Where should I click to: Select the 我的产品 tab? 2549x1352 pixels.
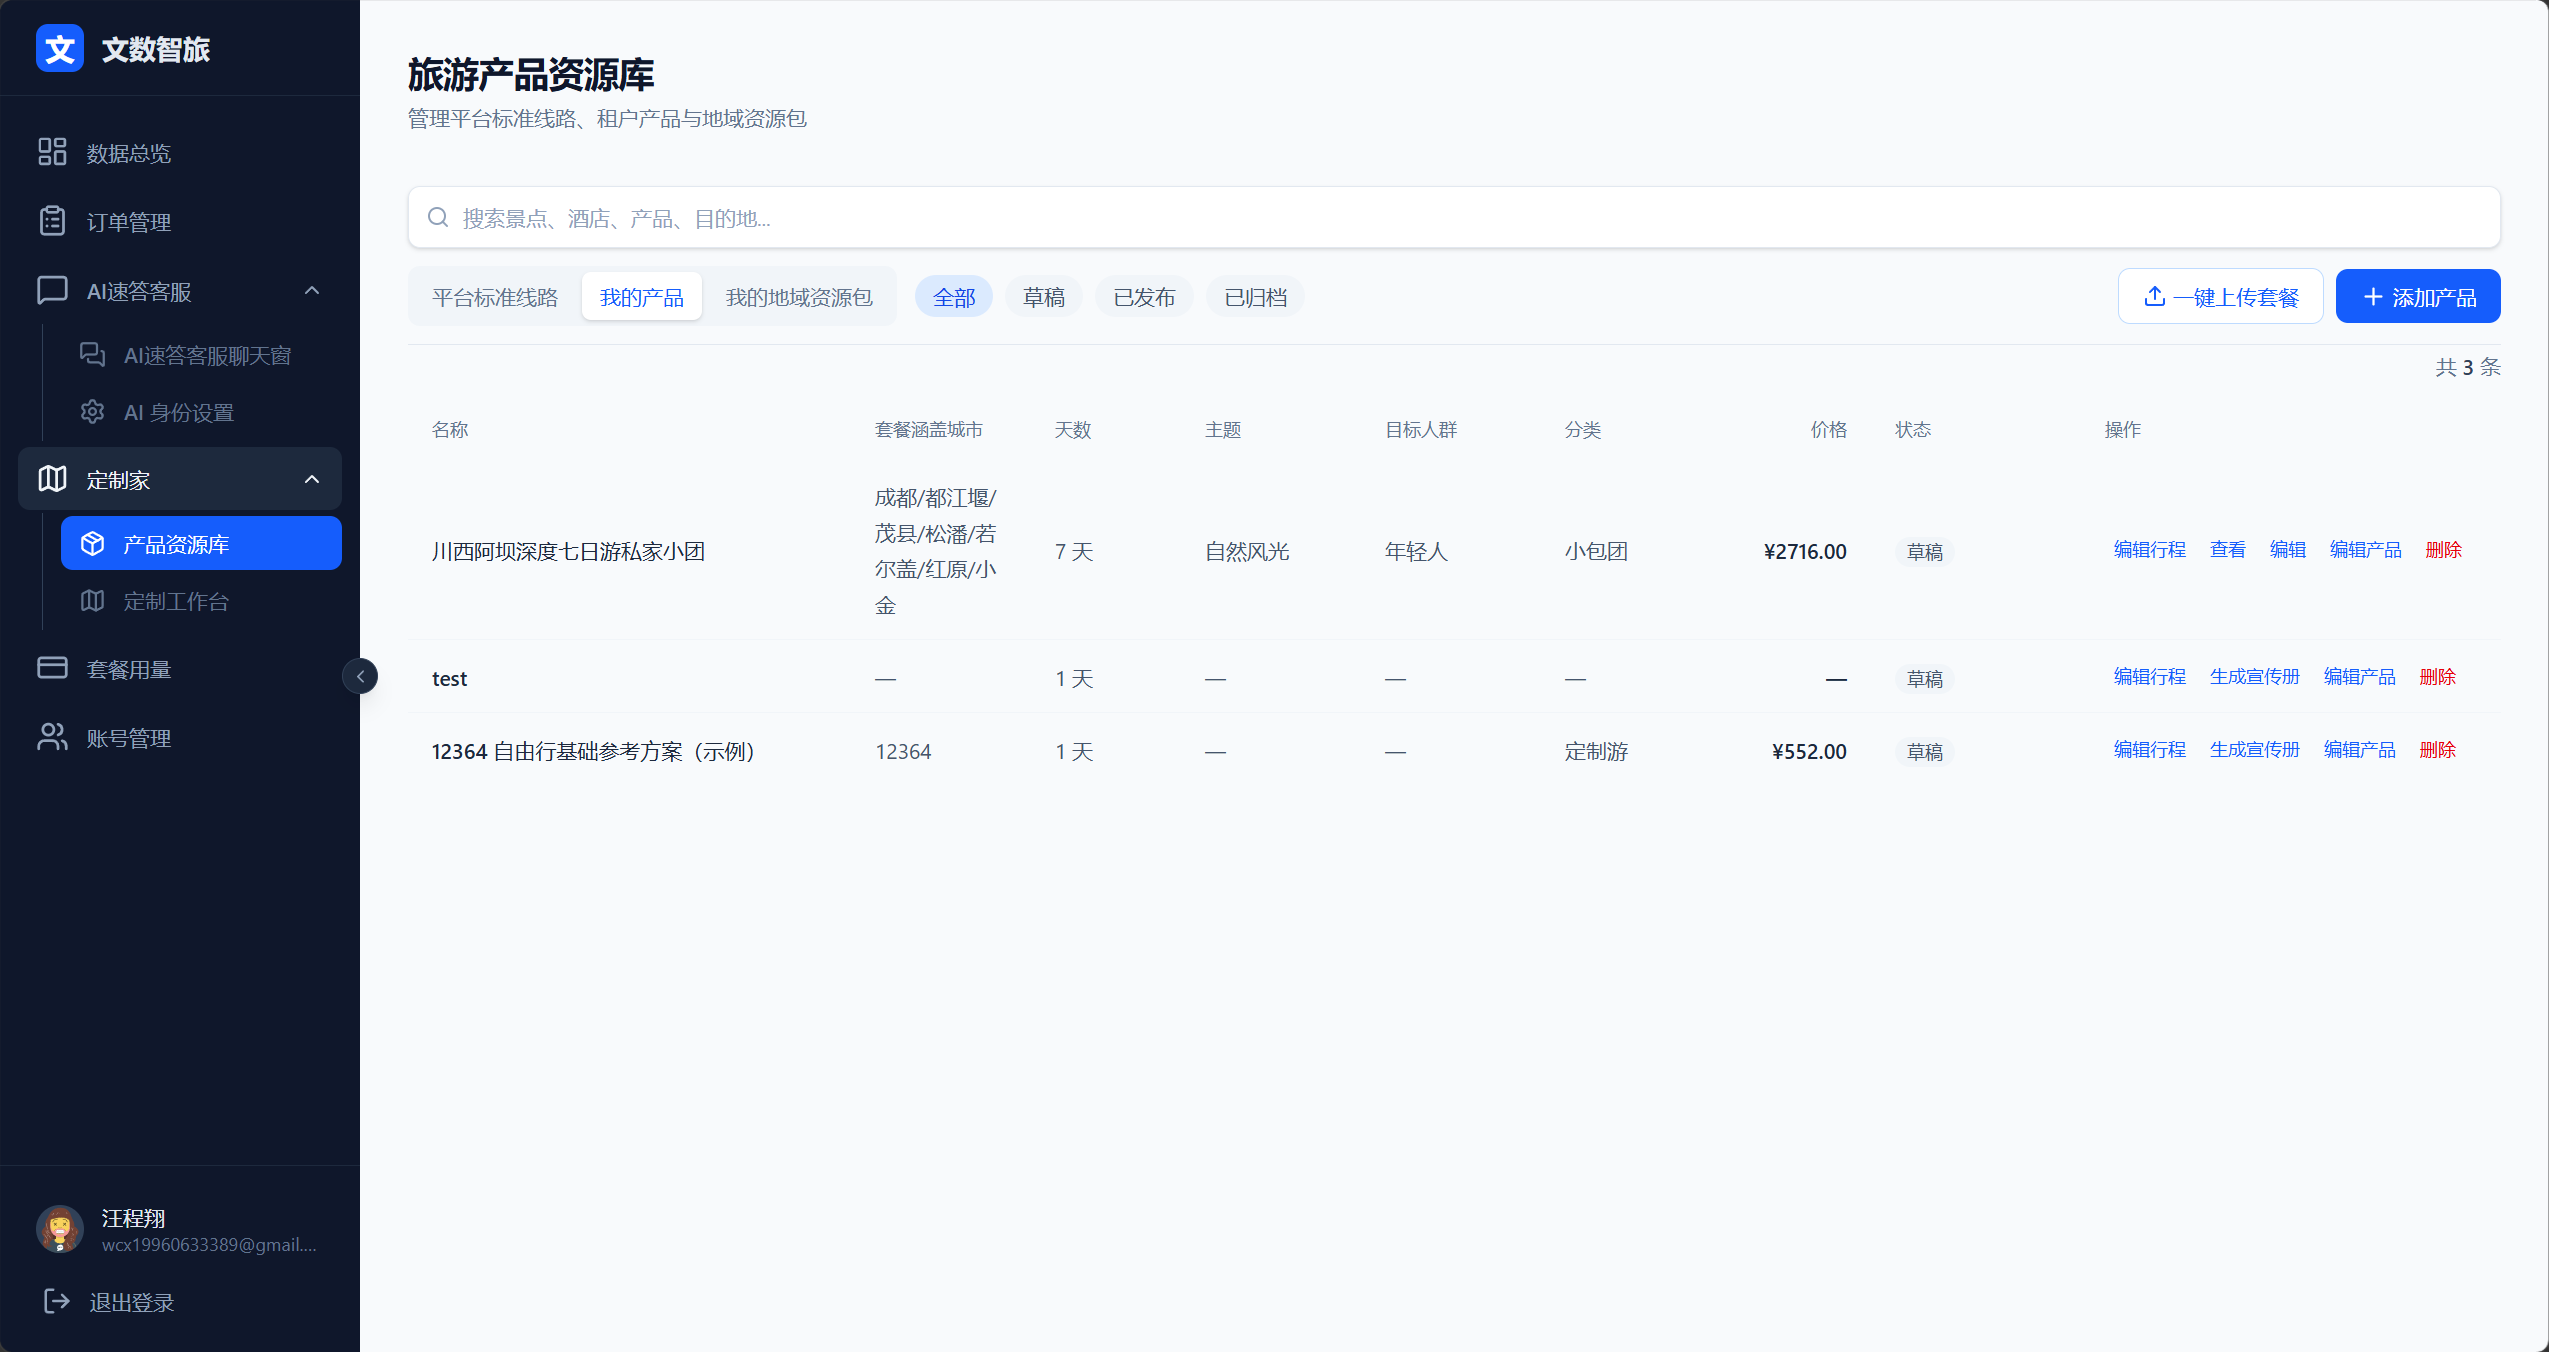(642, 297)
